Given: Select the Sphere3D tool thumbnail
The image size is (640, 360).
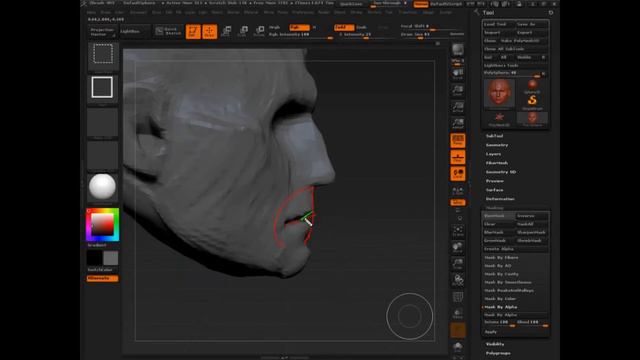Looking at the screenshot, I should (532, 86).
